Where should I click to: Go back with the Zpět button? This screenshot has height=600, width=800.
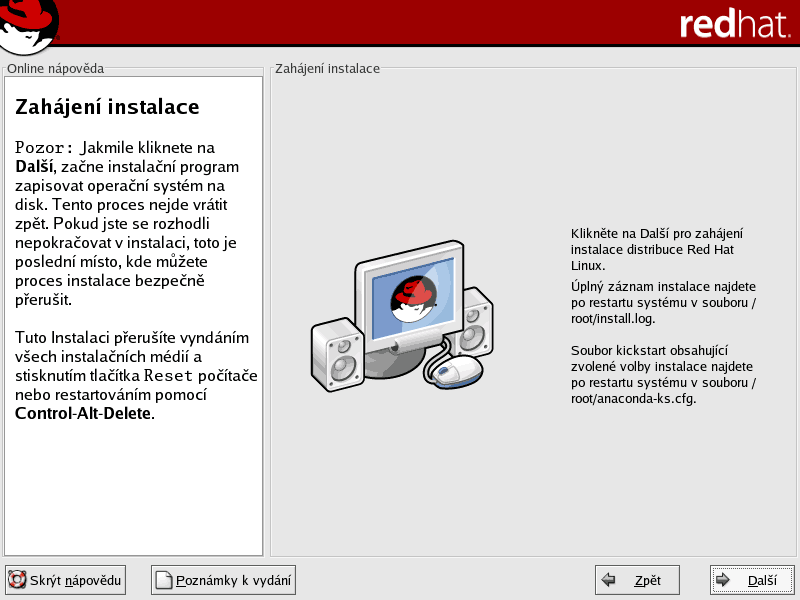(637, 580)
